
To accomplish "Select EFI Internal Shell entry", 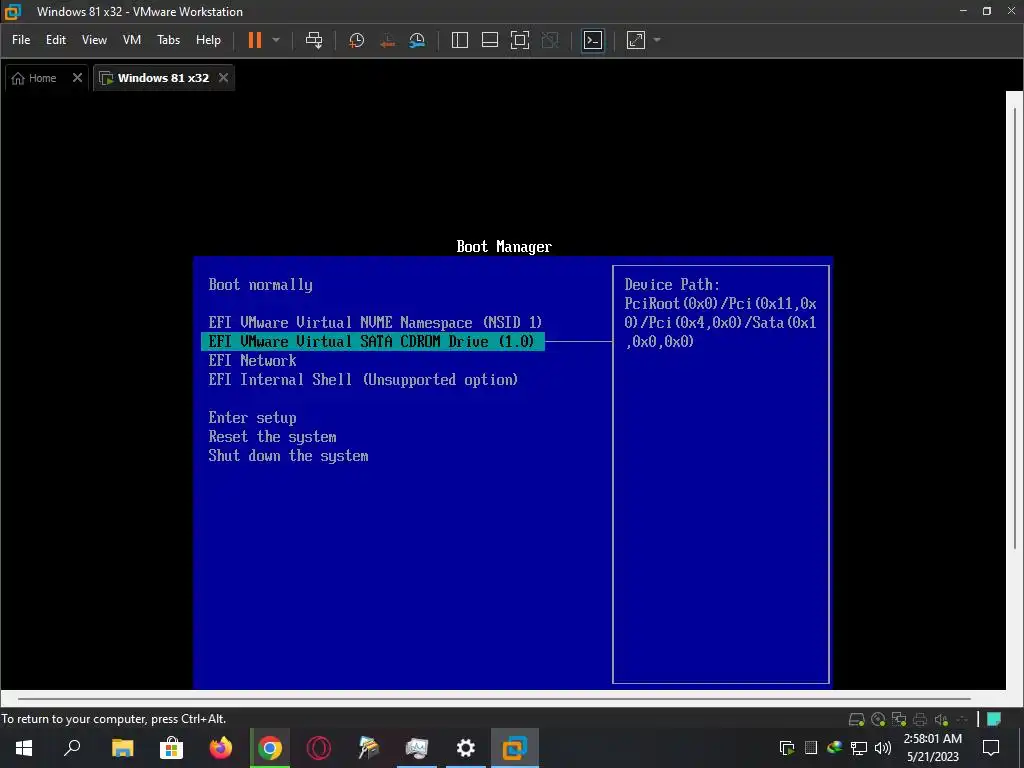I will 363,379.
